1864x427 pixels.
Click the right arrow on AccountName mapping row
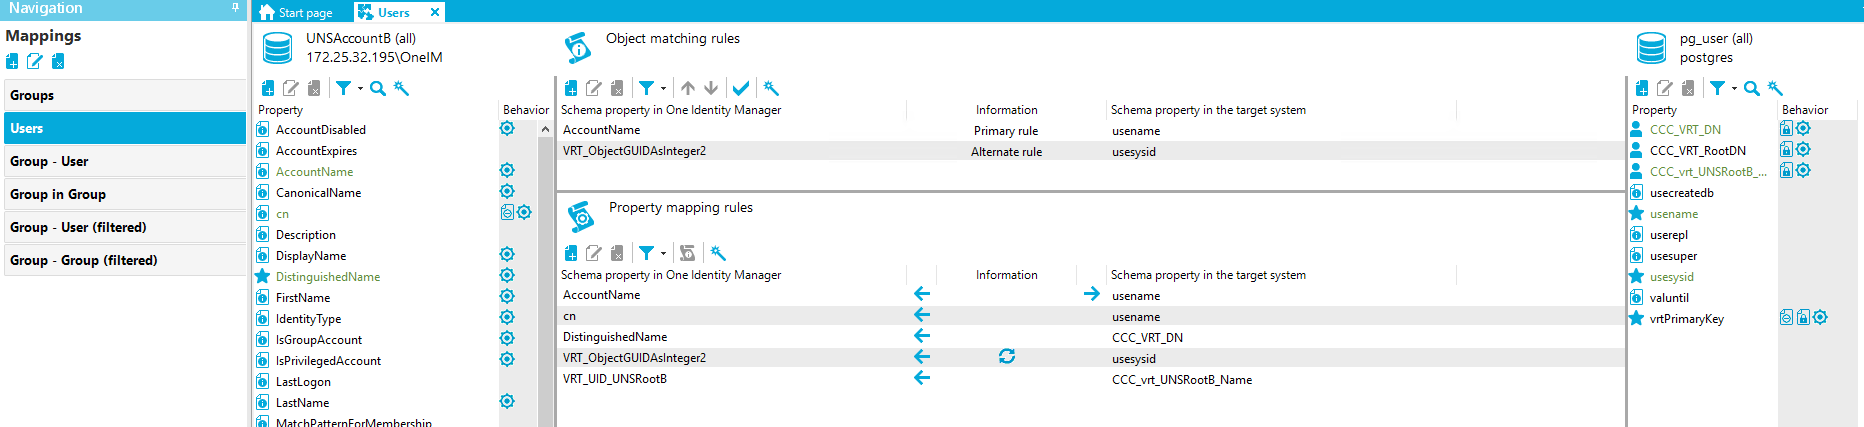coord(1091,294)
